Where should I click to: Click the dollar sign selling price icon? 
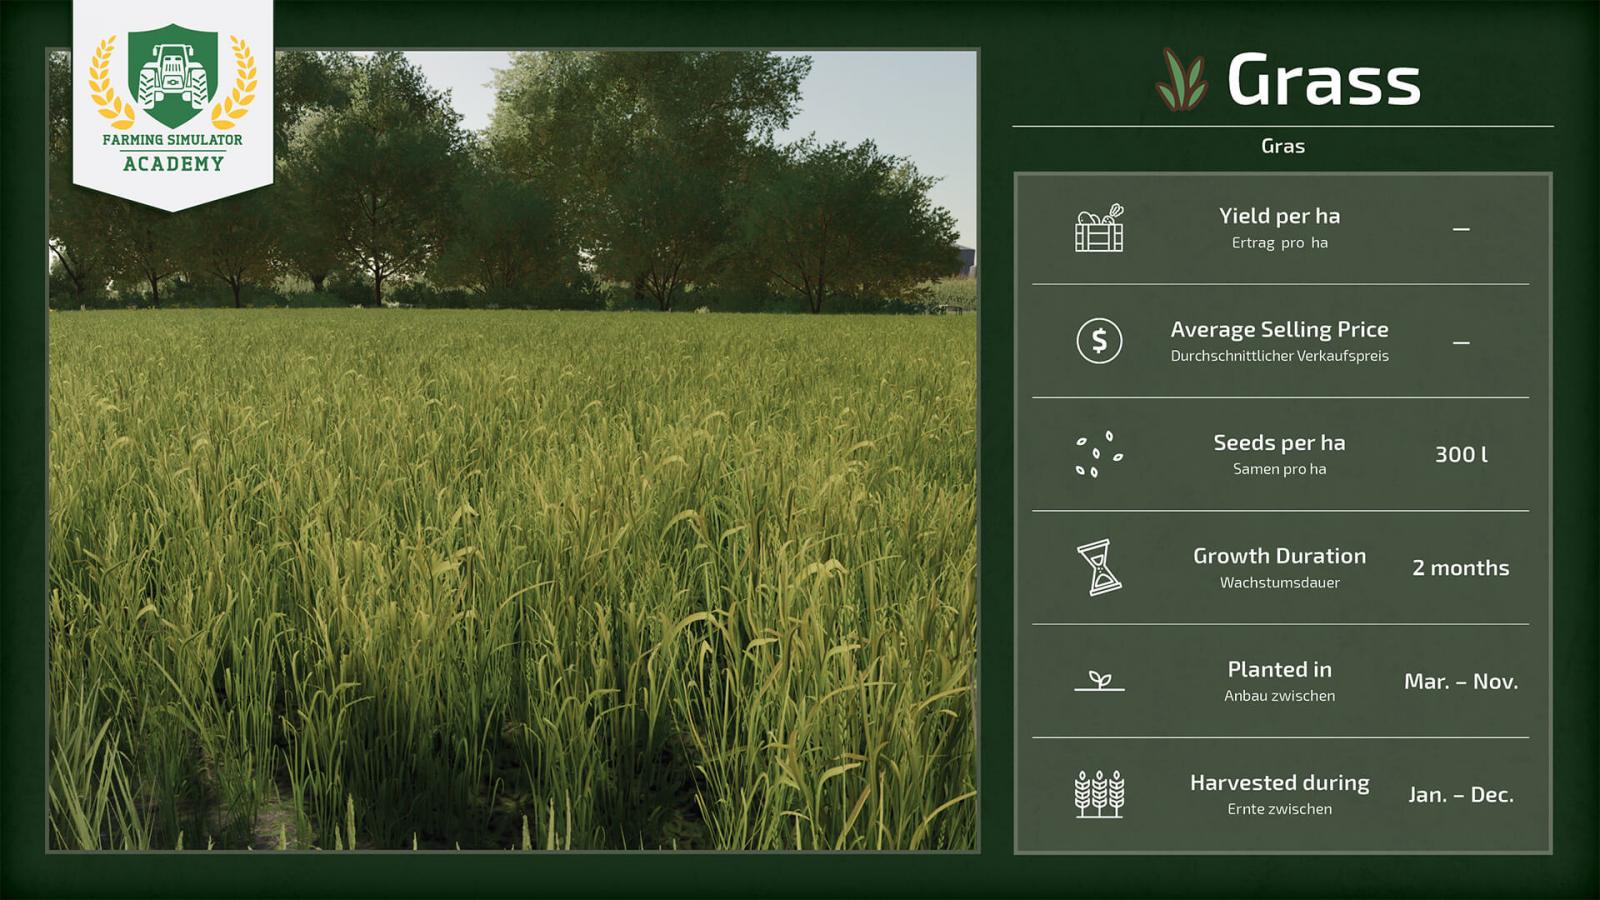pyautogui.click(x=1099, y=341)
